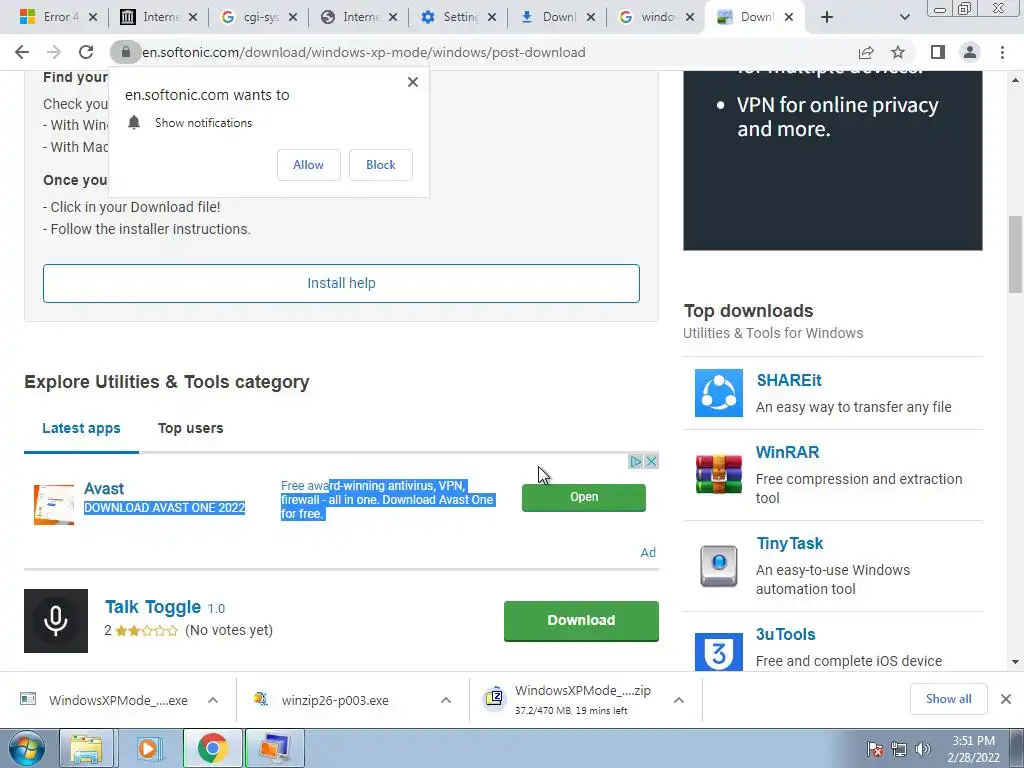Click the AdChoices triangle icon
The width and height of the screenshot is (1024, 768).
[x=635, y=461]
